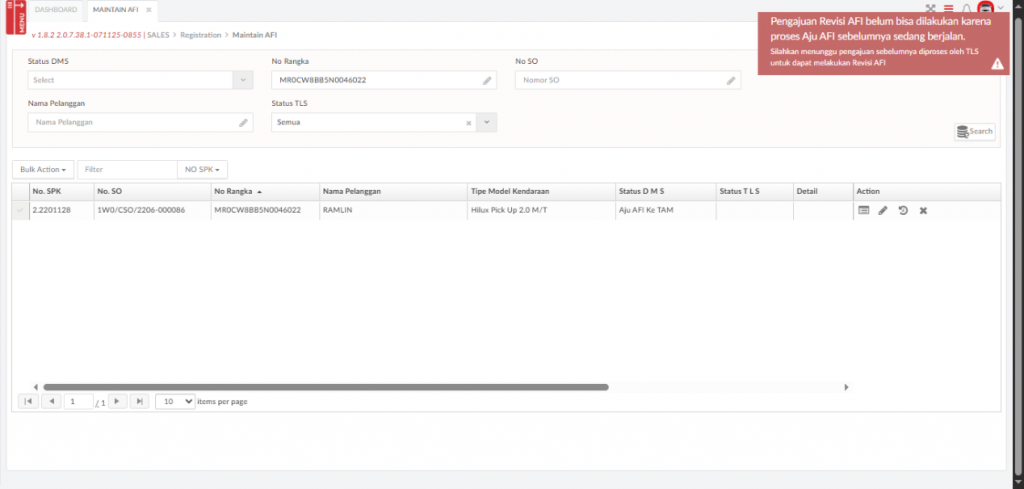1024x489 pixels.
Task: Click the red hamburger list icon
Action: 948,9
